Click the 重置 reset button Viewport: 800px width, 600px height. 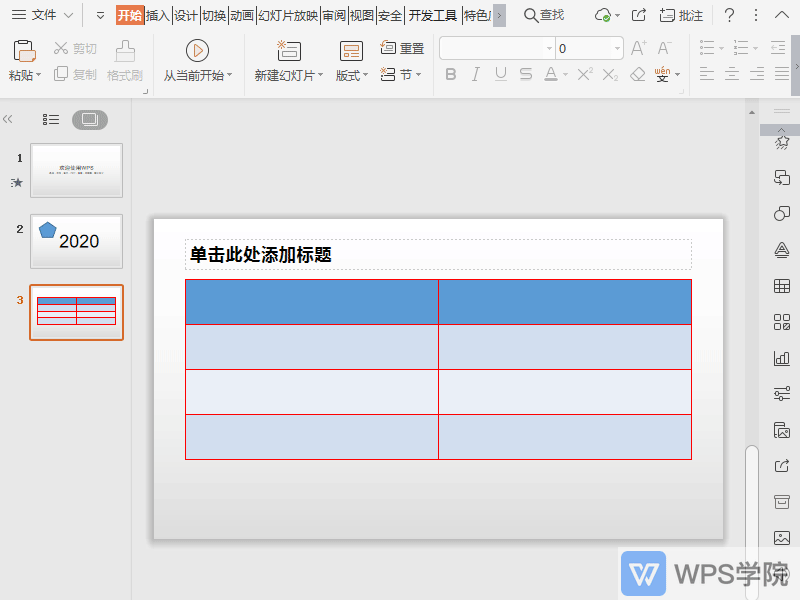403,48
